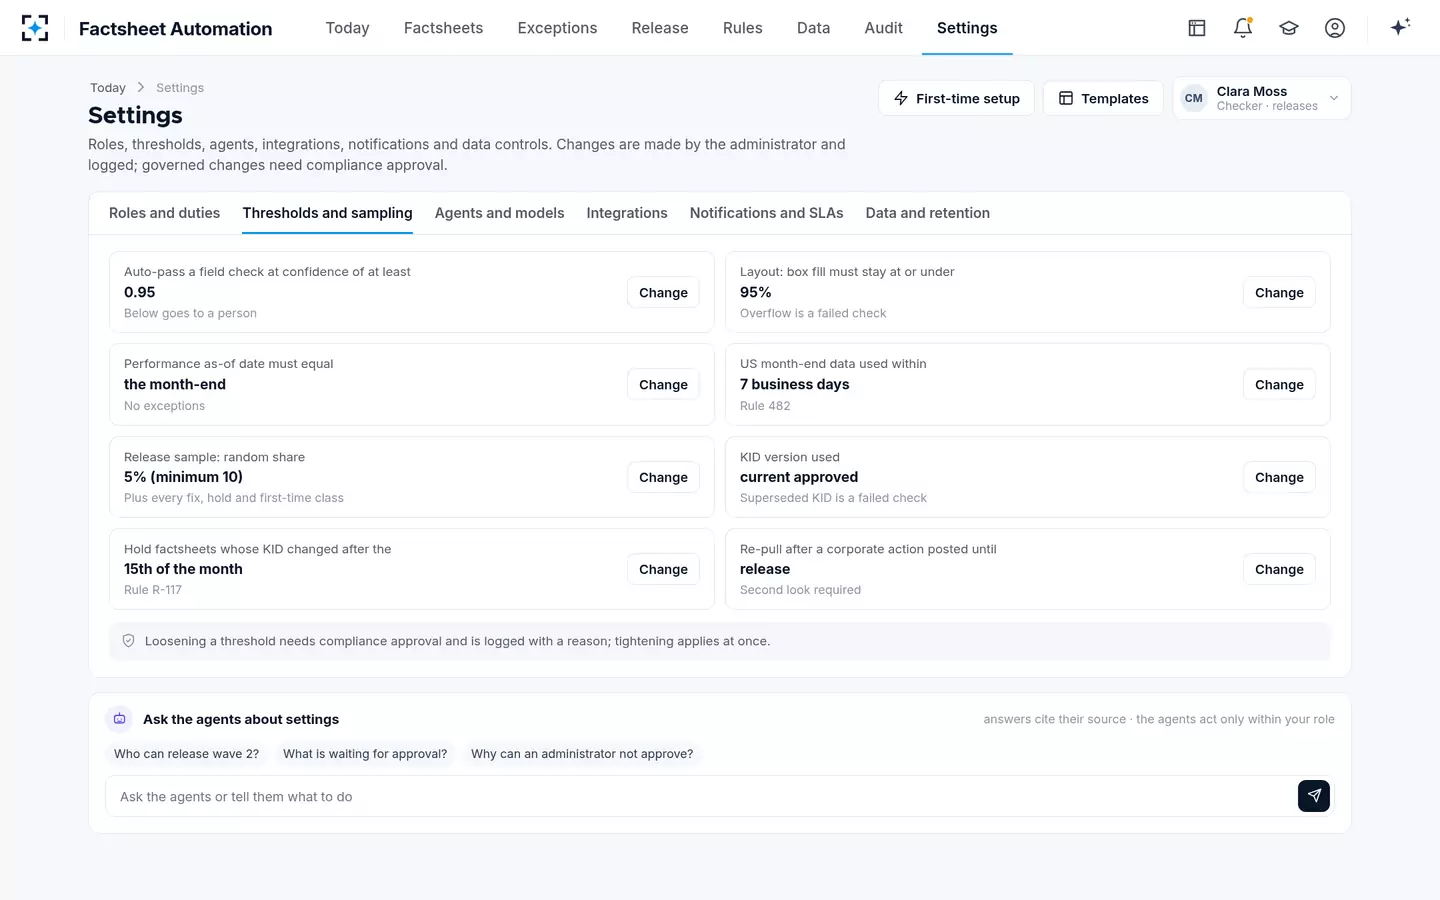Change the 7 business days setting
The image size is (1440, 900).
tap(1279, 384)
